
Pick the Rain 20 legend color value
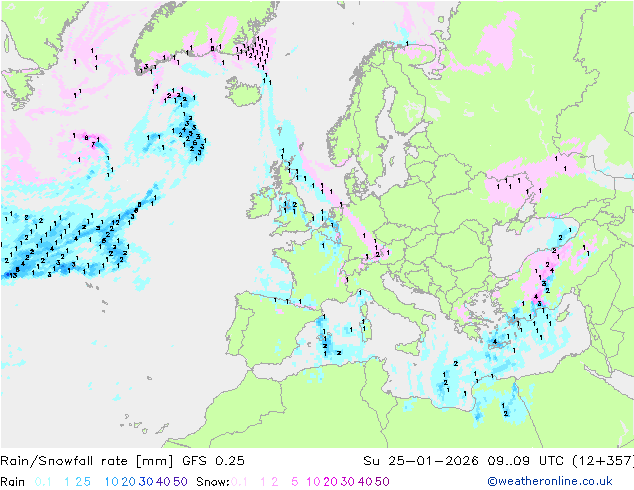pyautogui.click(x=129, y=482)
